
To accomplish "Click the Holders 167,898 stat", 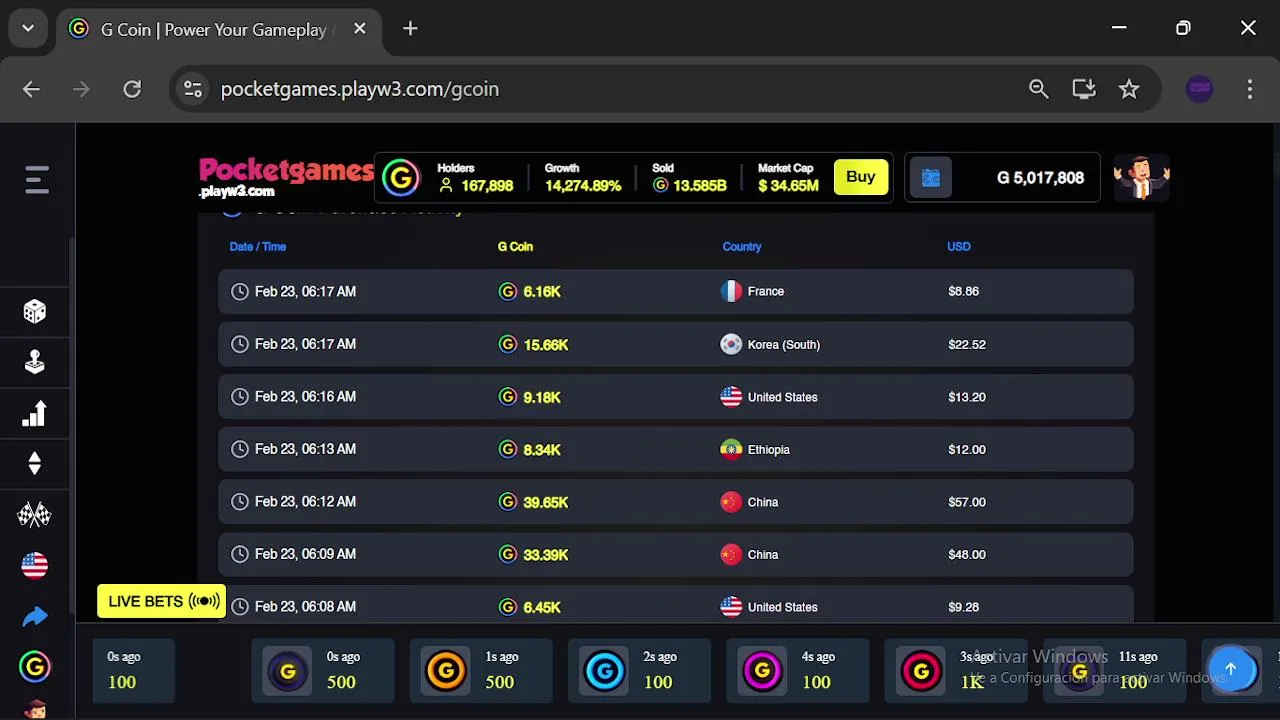I will 475,178.
